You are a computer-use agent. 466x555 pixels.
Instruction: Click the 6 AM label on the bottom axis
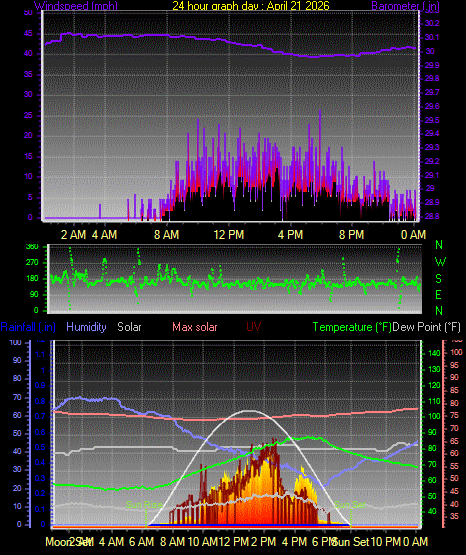(141, 542)
